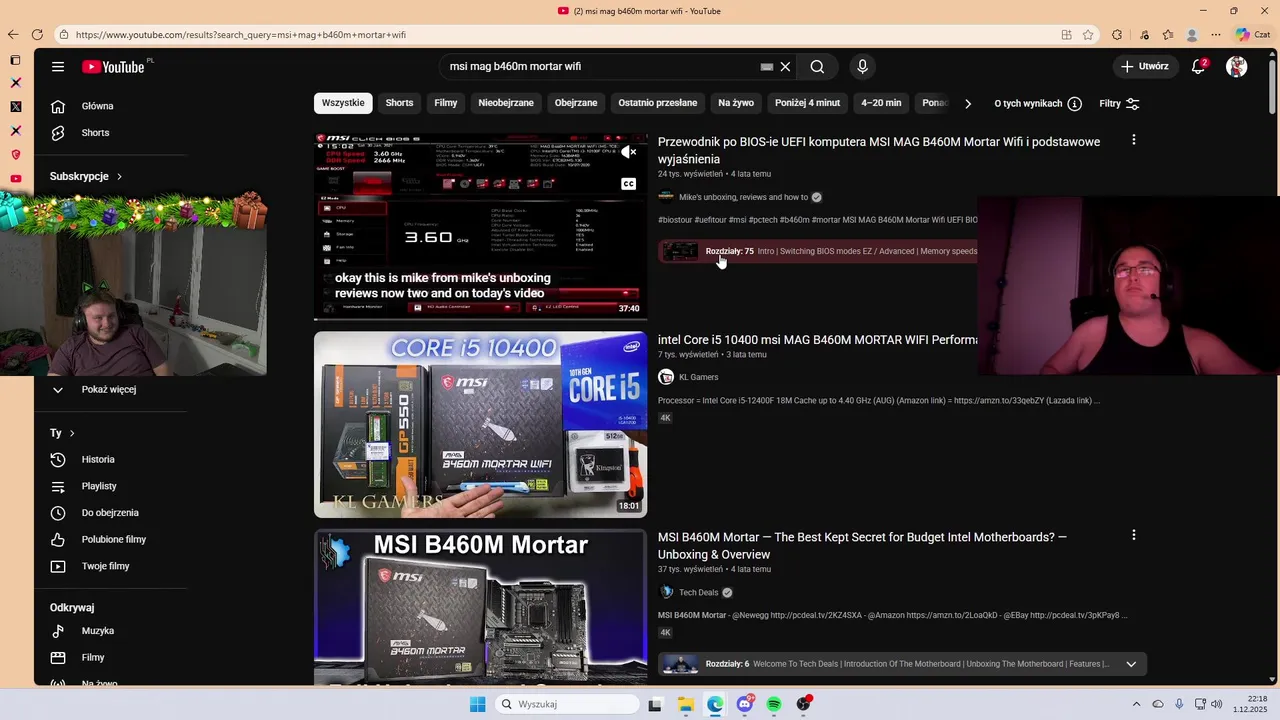1280x720 pixels.
Task: Unmute the BIOS video preview
Action: pos(628,152)
